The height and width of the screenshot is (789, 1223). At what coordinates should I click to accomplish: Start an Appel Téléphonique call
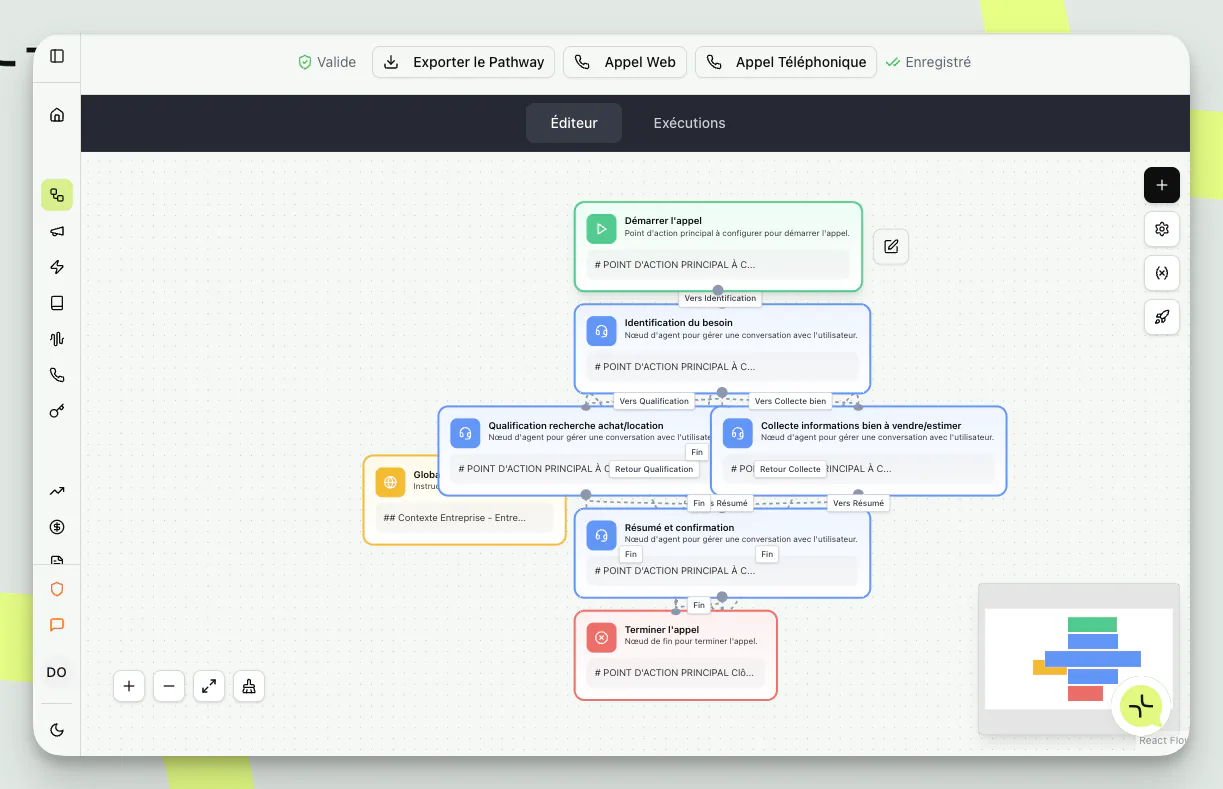coord(786,62)
